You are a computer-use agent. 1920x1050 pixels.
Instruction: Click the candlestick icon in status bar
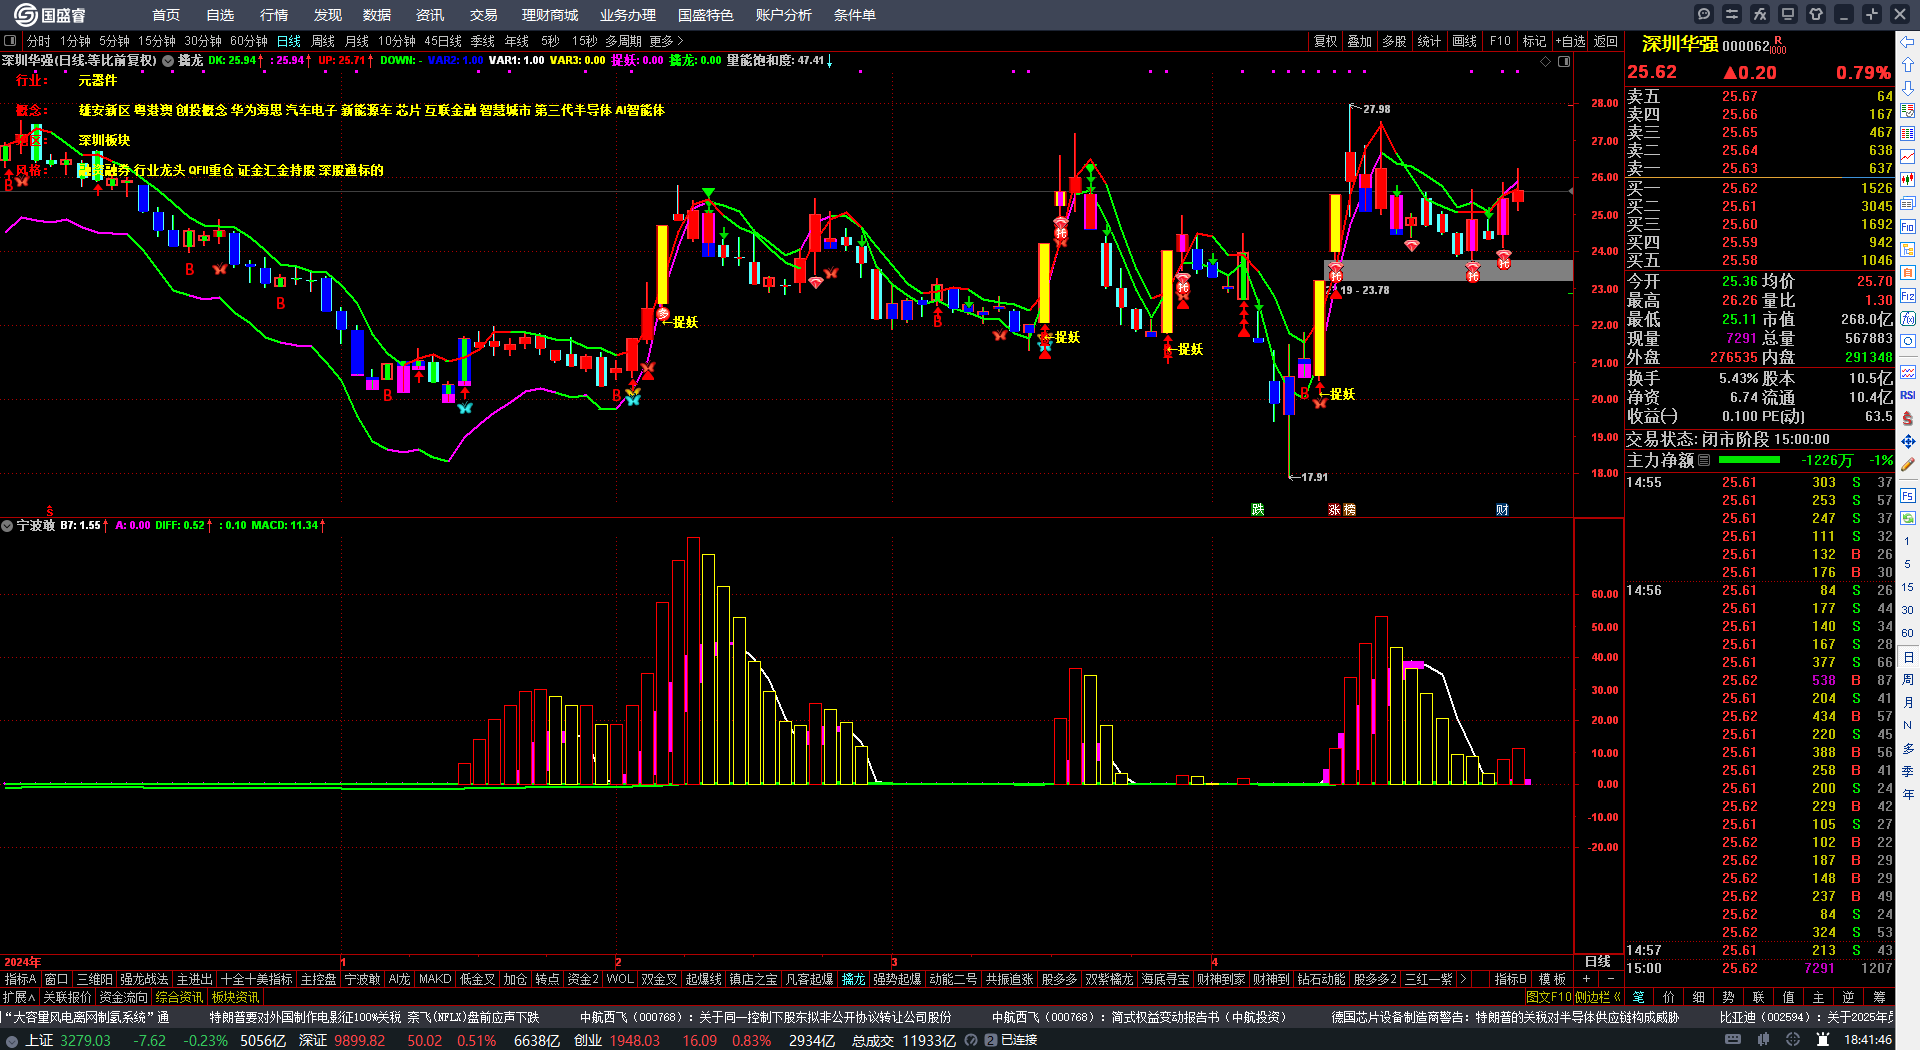pos(1765,1040)
